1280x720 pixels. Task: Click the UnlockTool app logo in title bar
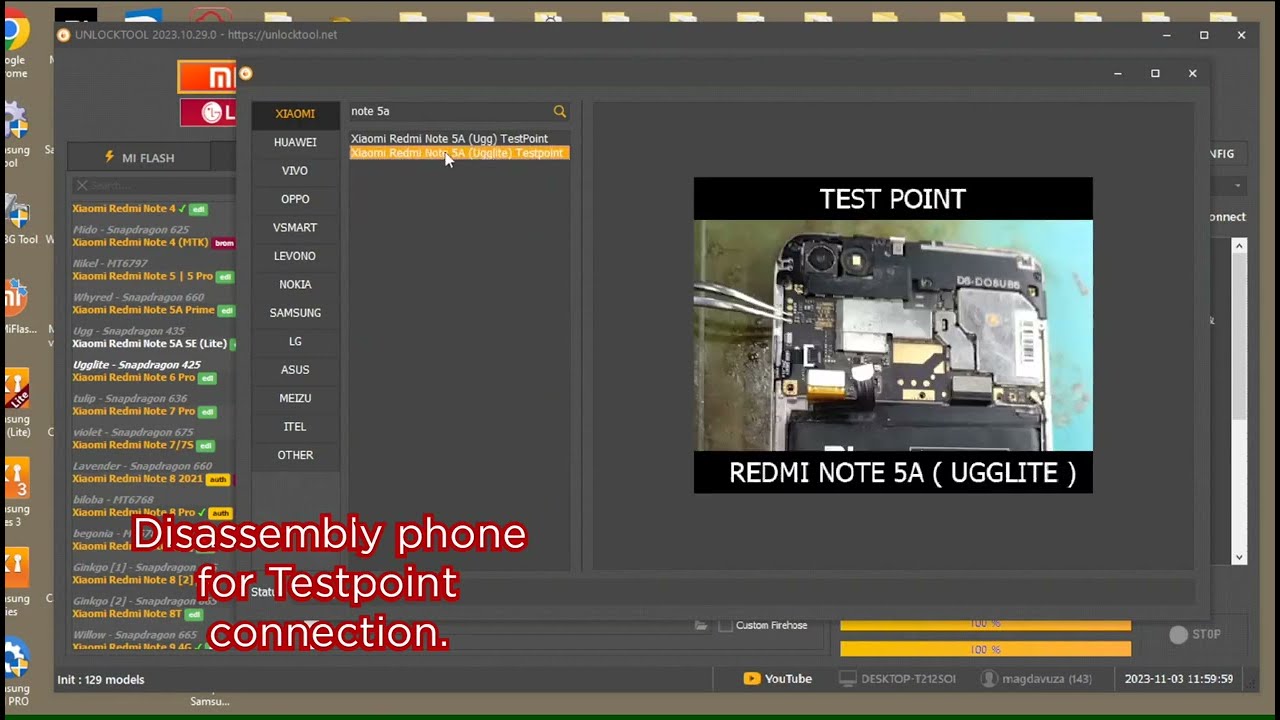click(x=64, y=35)
